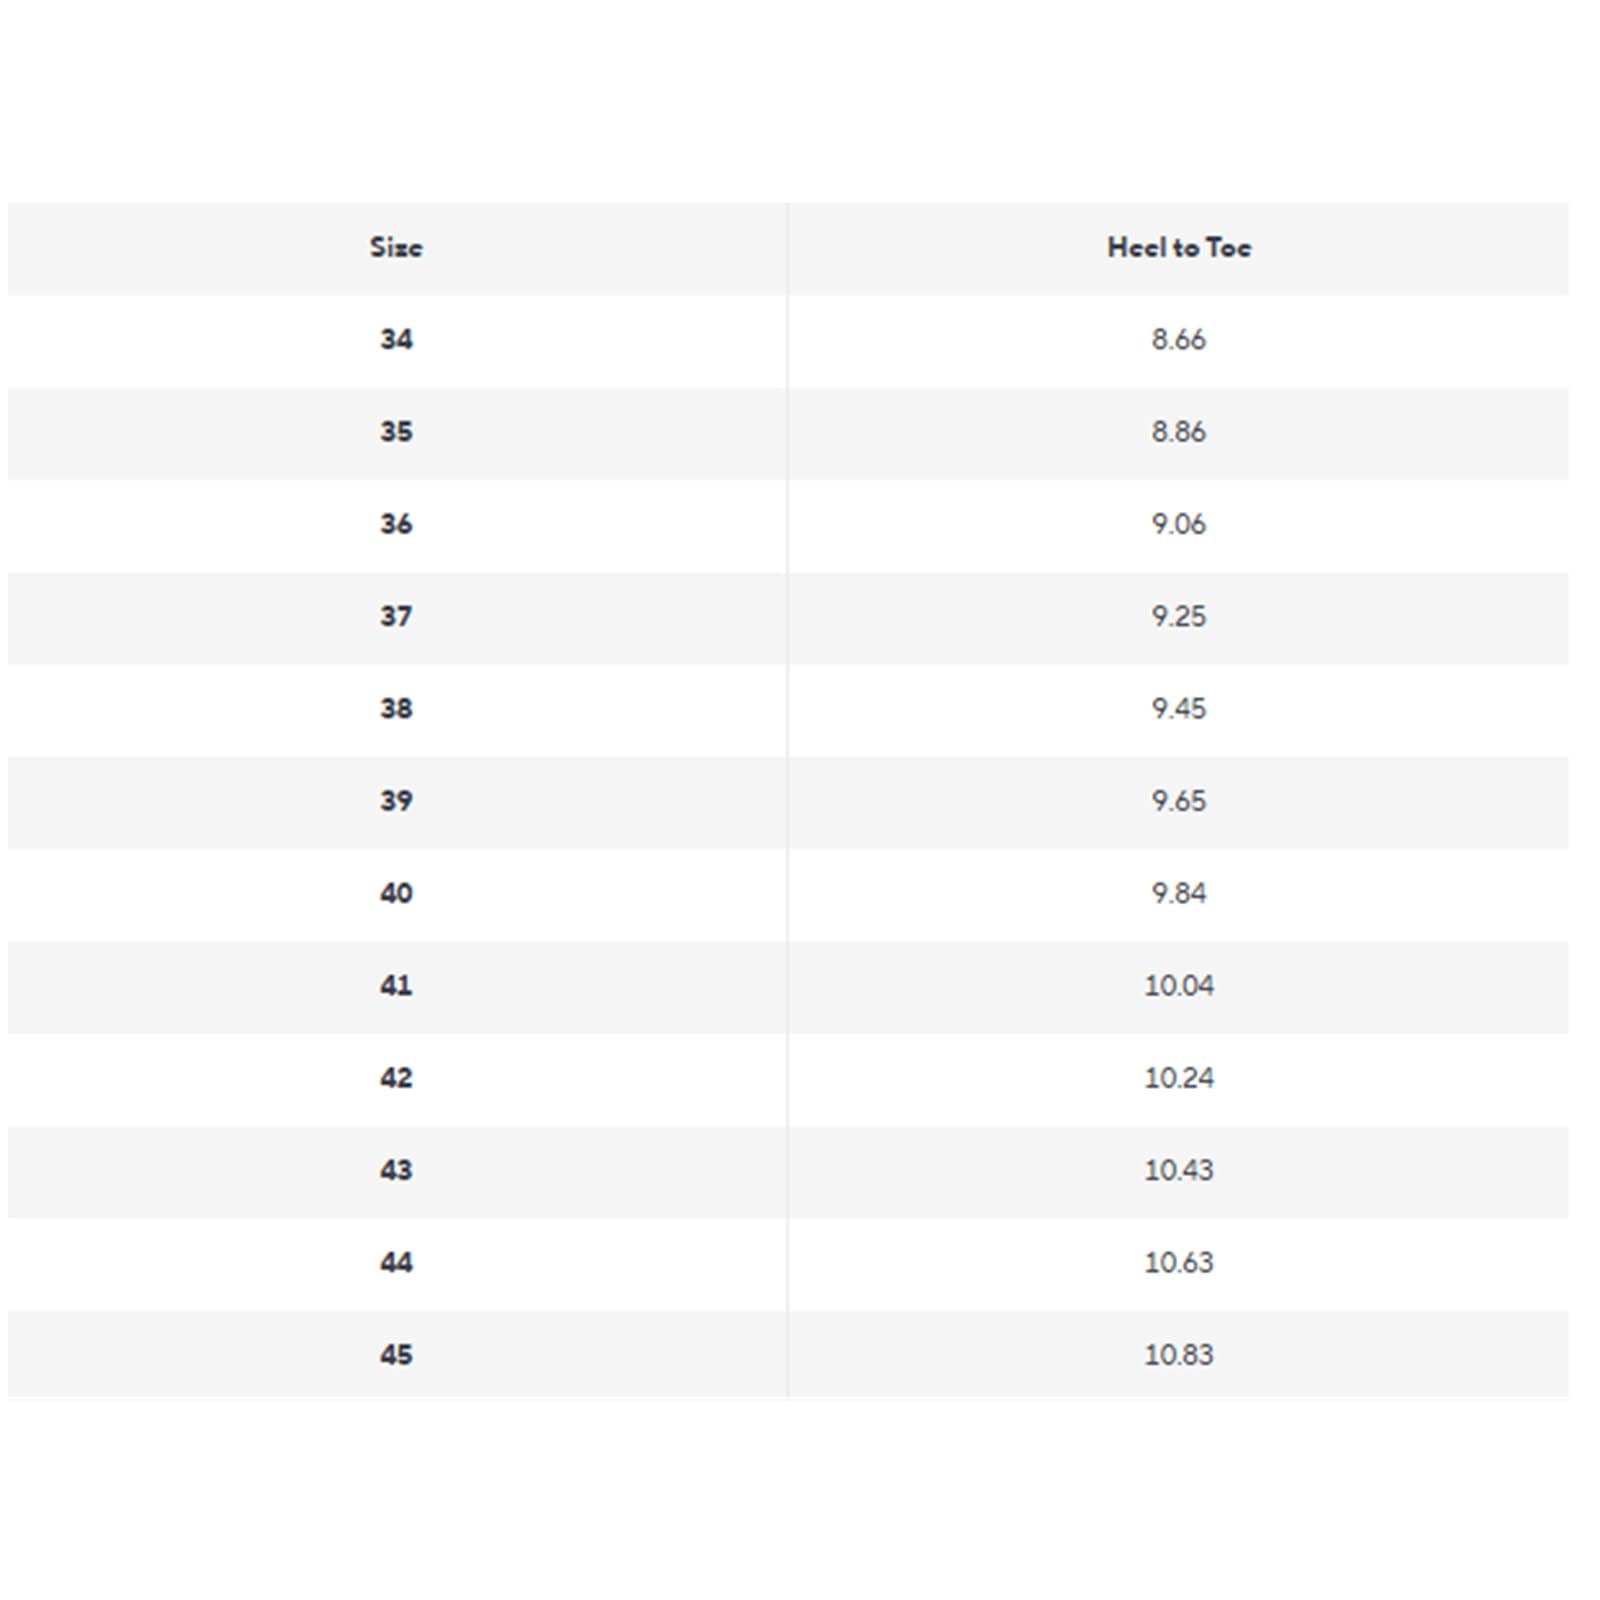Select size 42 row label
Image resolution: width=1600 pixels, height=1600 pixels.
click(x=396, y=1078)
